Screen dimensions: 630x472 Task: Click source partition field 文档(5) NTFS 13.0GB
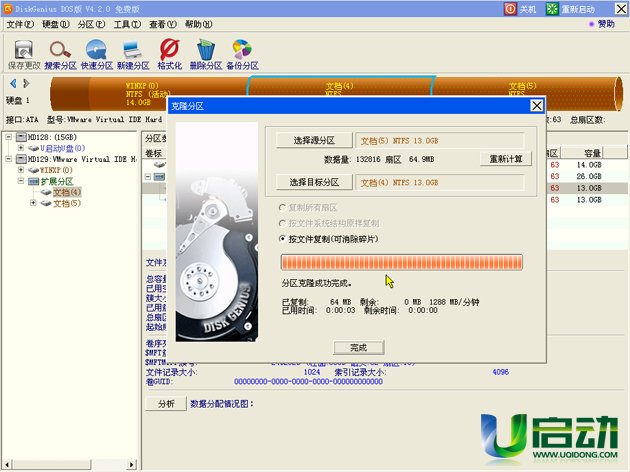[440, 141]
